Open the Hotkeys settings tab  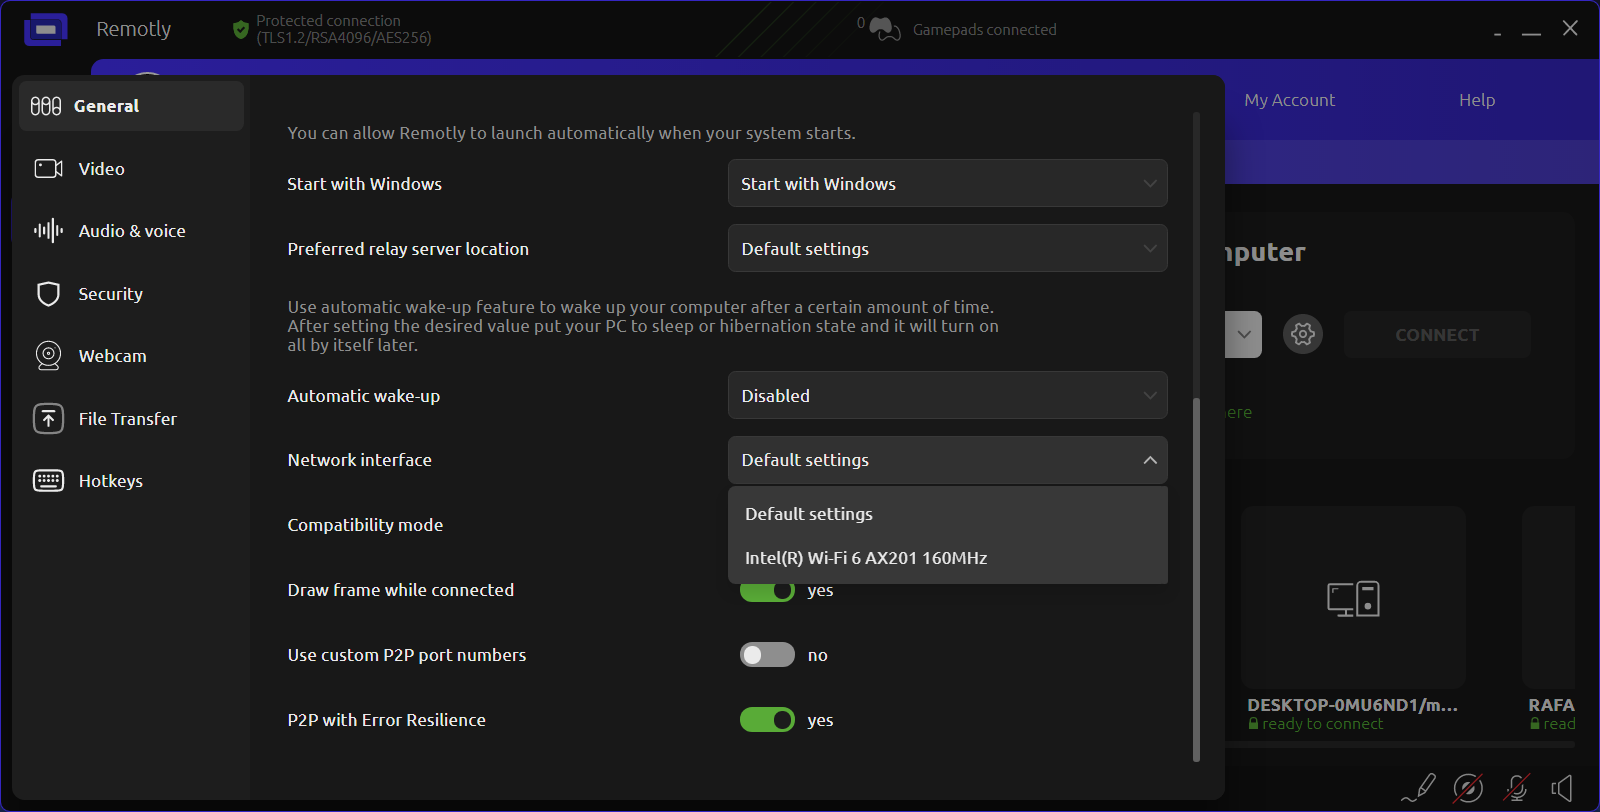pyautogui.click(x=131, y=481)
